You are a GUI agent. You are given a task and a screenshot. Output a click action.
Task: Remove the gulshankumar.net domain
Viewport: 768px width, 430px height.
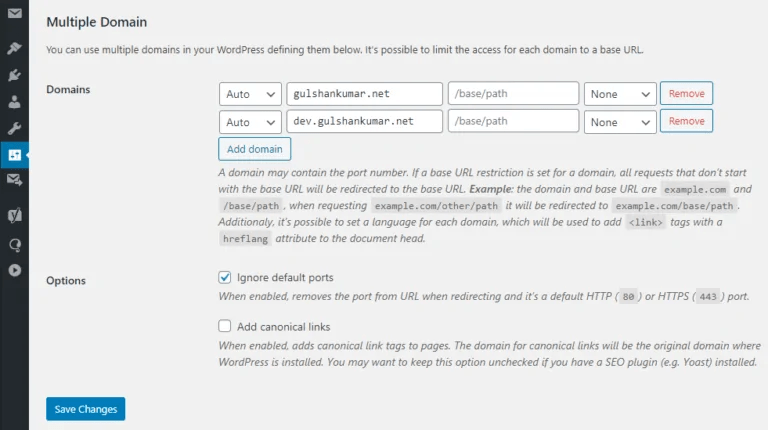(x=686, y=94)
